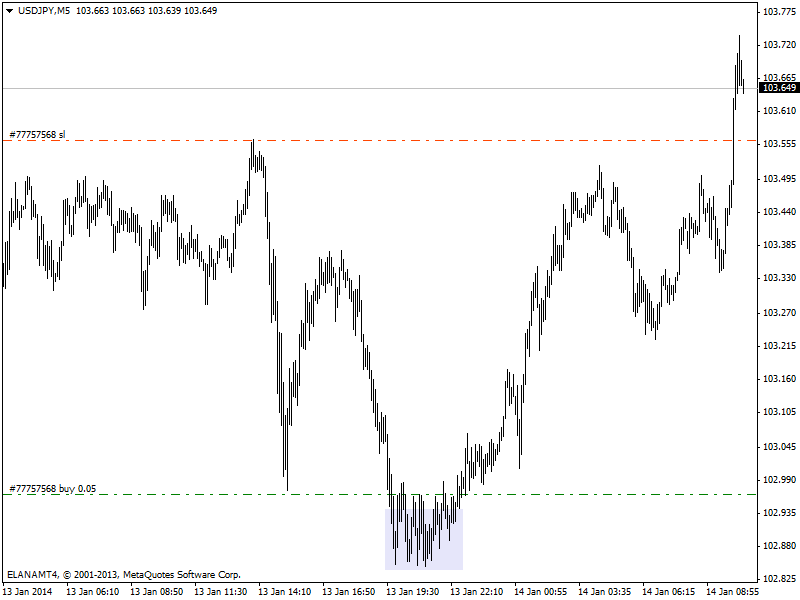Click the 103.440 price axis label

[x=779, y=212]
